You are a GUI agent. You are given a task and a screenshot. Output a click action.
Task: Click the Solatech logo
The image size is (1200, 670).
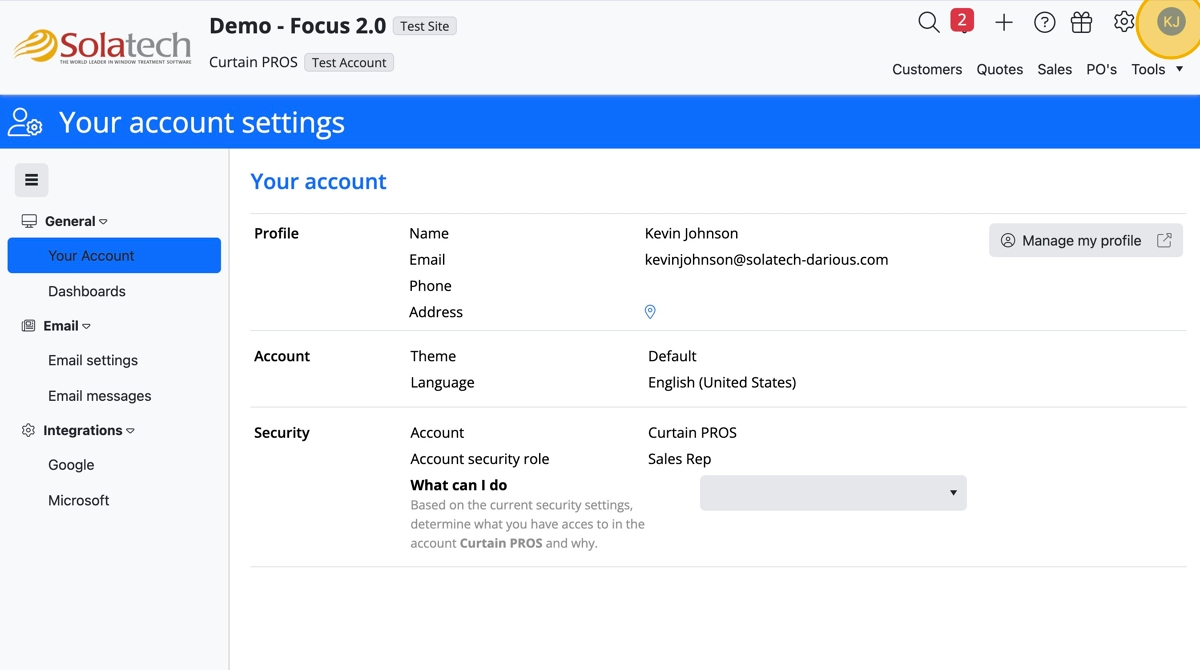(102, 46)
